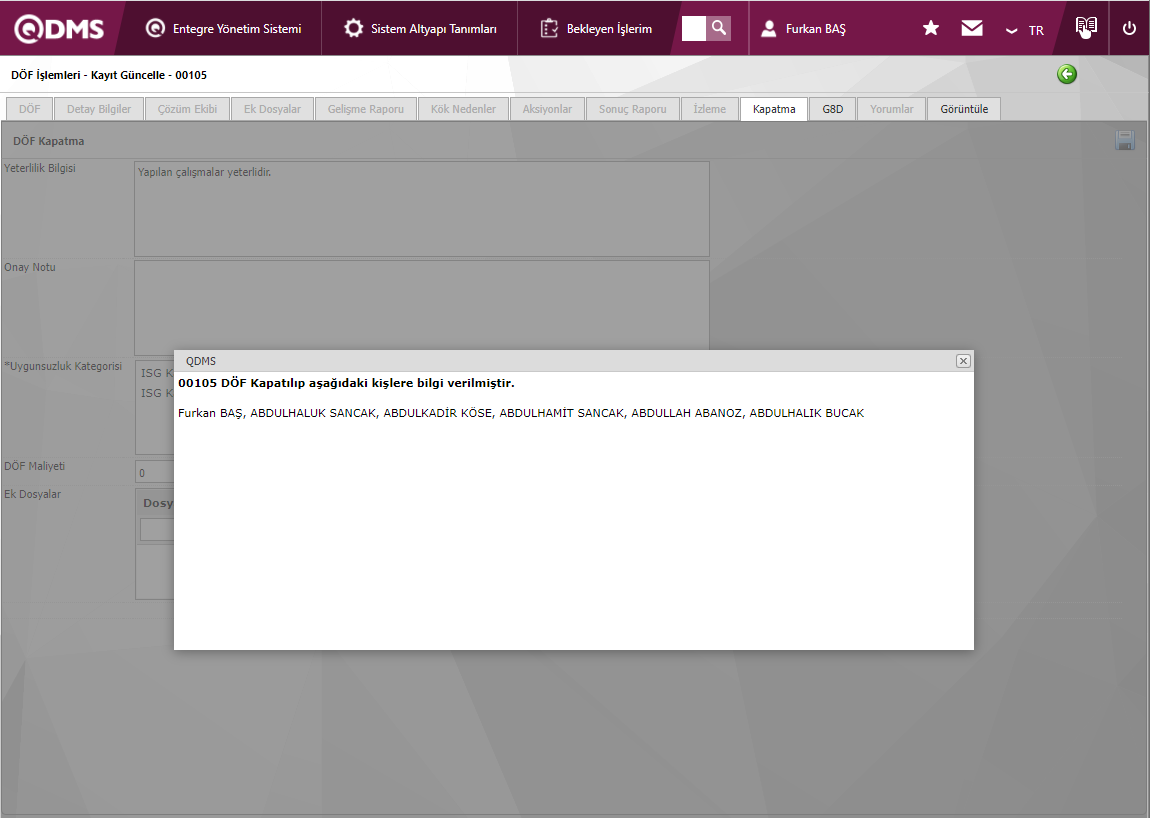Screen dimensions: 1150x818
Task: Switch to the Ek Dosyalar tab
Action: pyautogui.click(x=272, y=109)
